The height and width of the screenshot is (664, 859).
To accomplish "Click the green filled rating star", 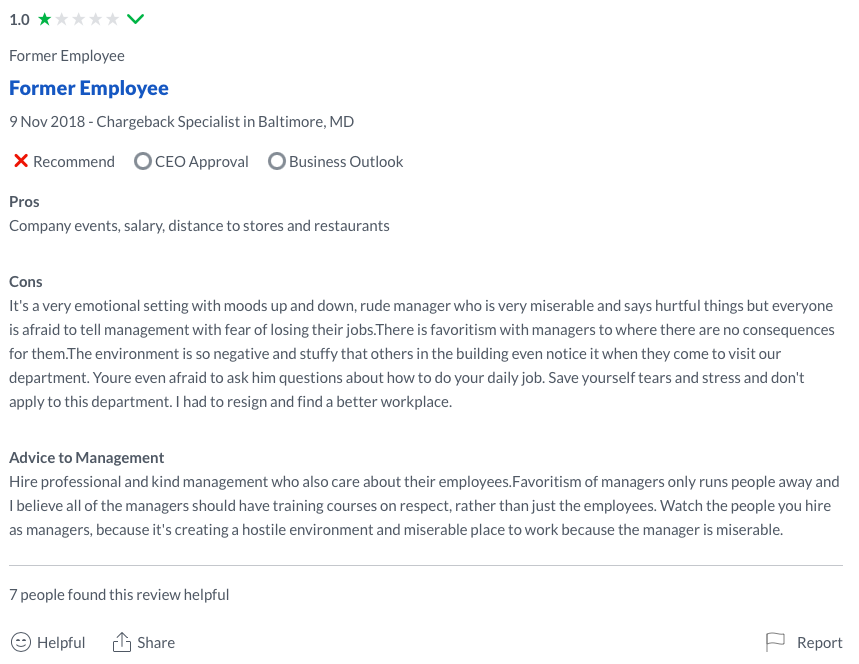I will [45, 19].
